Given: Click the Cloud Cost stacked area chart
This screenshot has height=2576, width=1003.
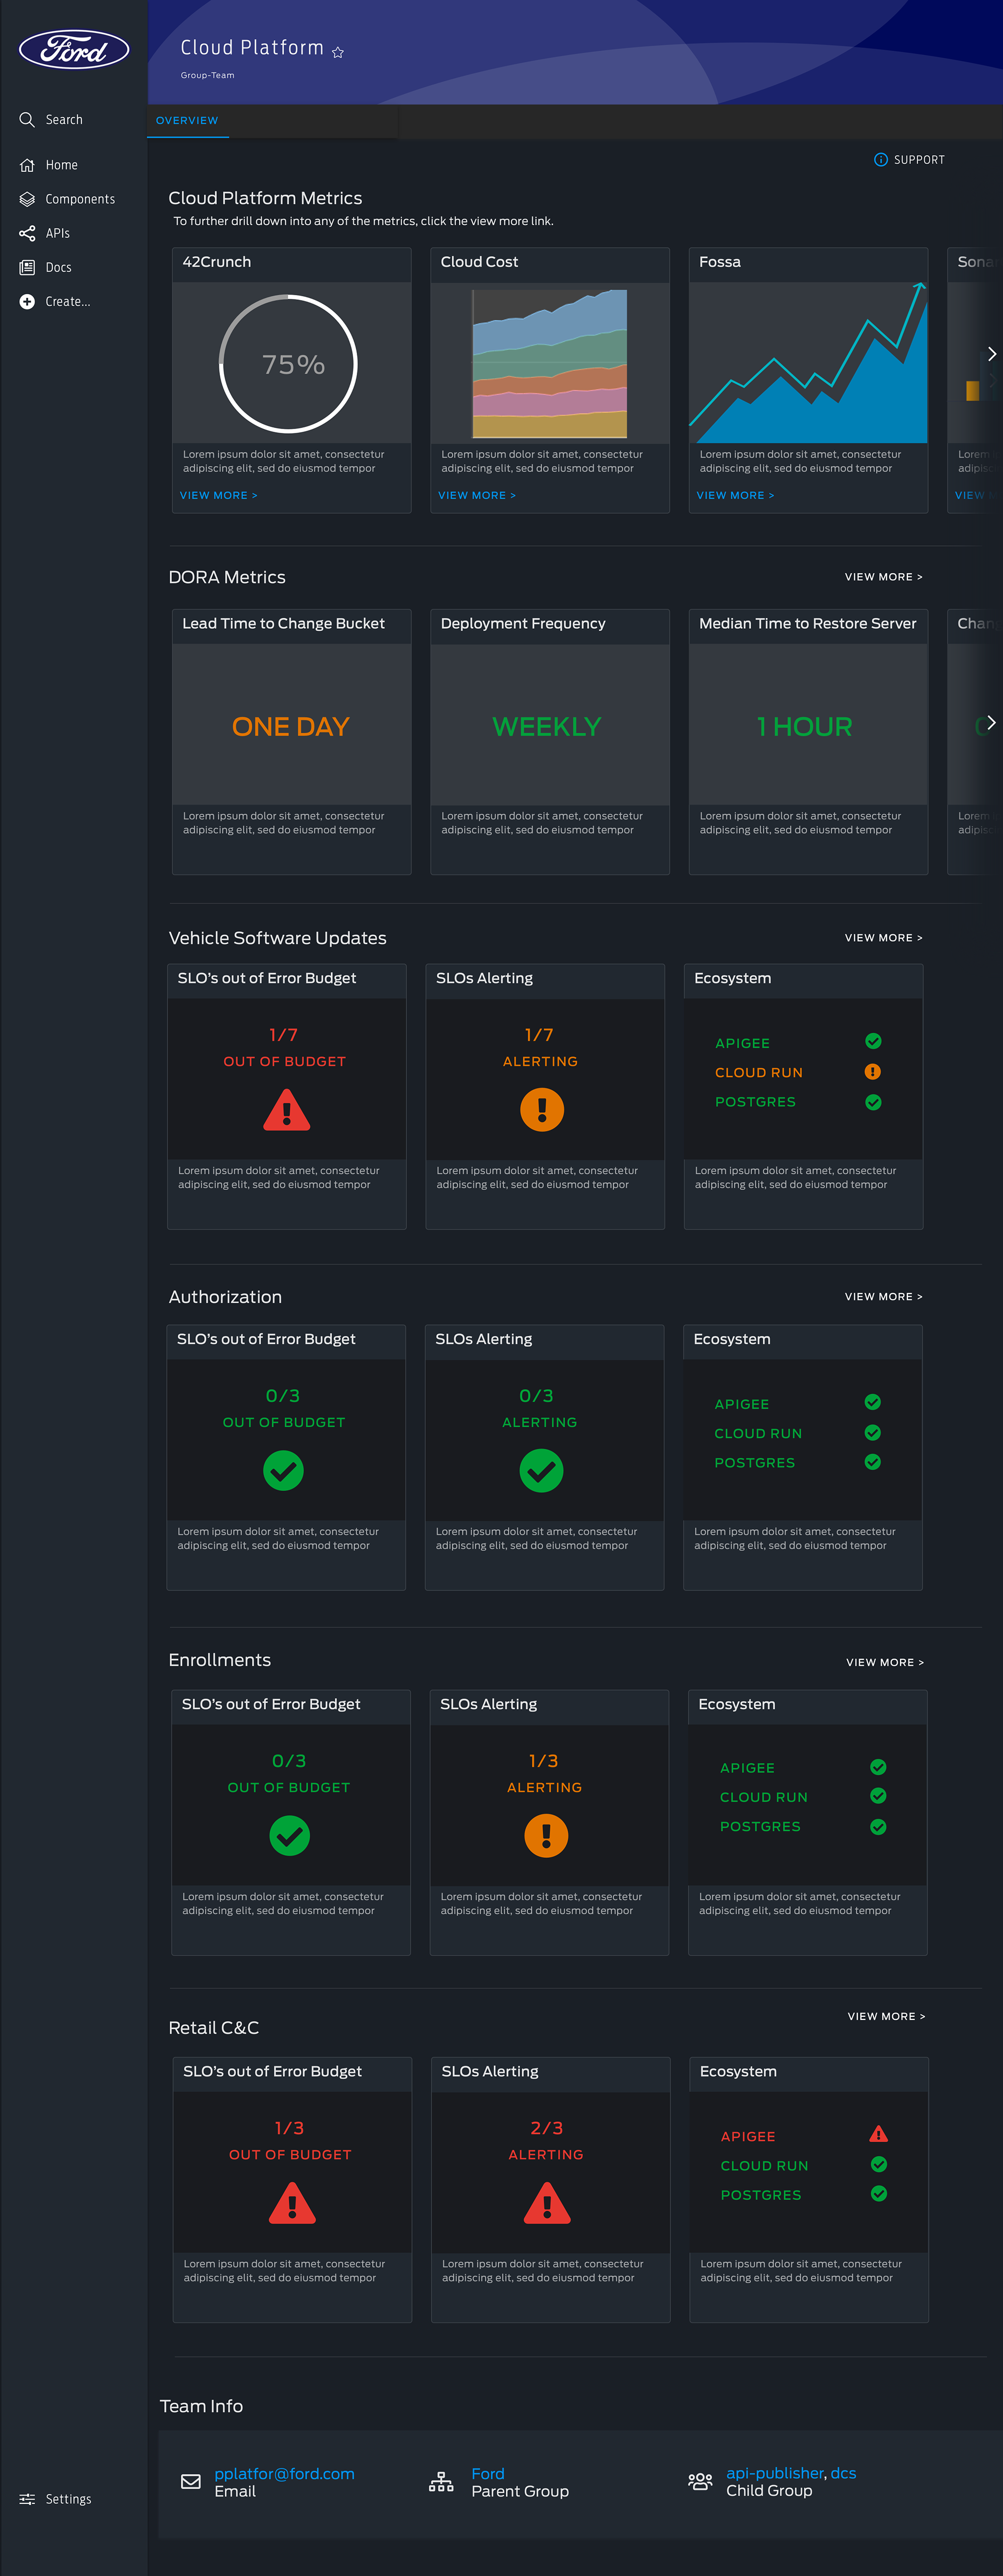Looking at the screenshot, I should tap(550, 364).
